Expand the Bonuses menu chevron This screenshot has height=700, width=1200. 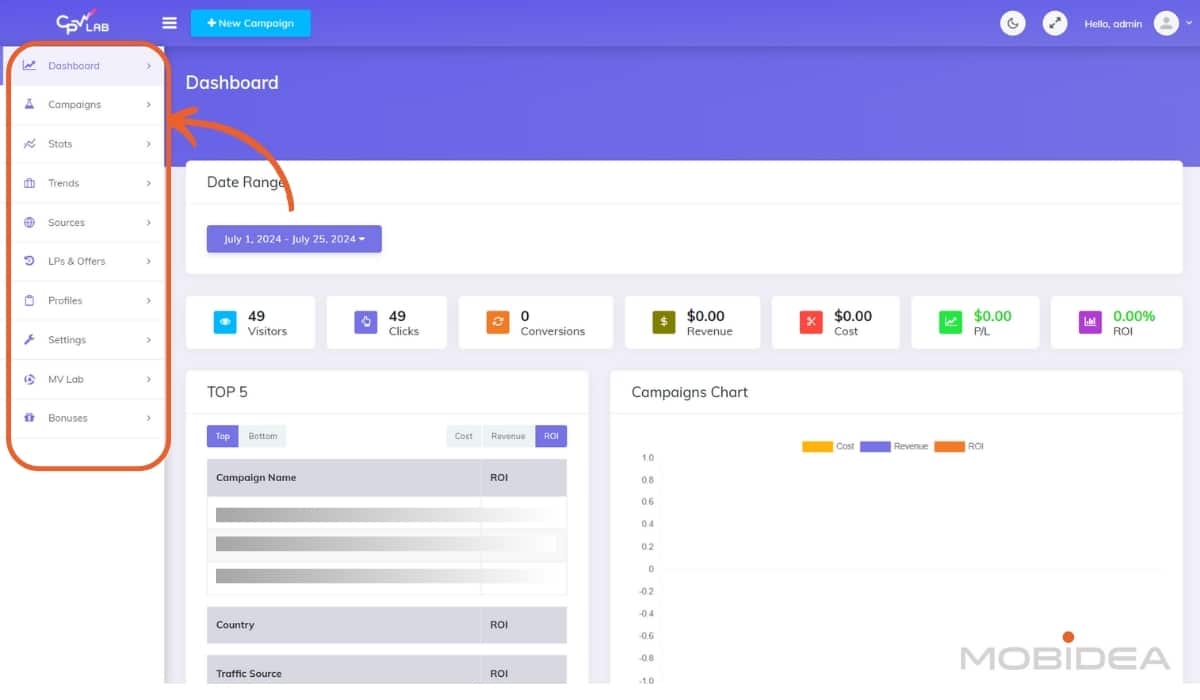(148, 418)
